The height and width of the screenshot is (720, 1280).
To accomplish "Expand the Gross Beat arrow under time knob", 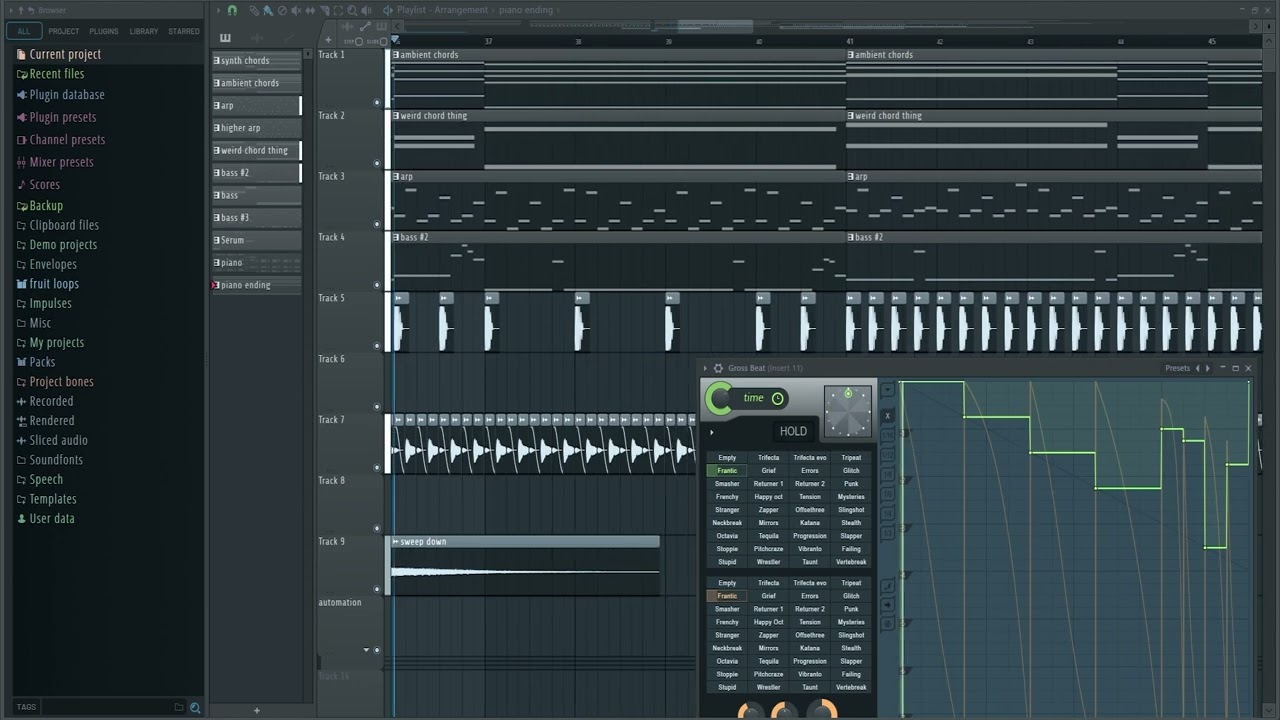I will [712, 432].
